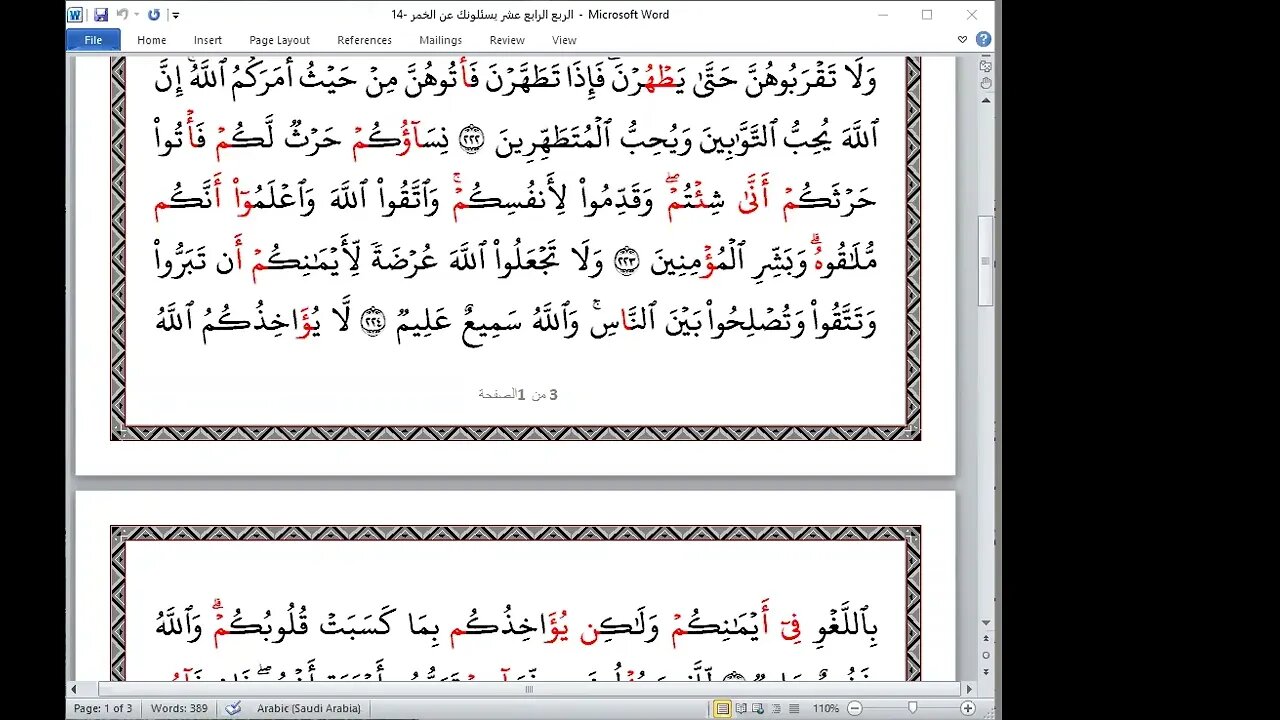This screenshot has width=1280, height=720.
Task: Click the top icon above the vertical scrollbar
Action: click(985, 65)
